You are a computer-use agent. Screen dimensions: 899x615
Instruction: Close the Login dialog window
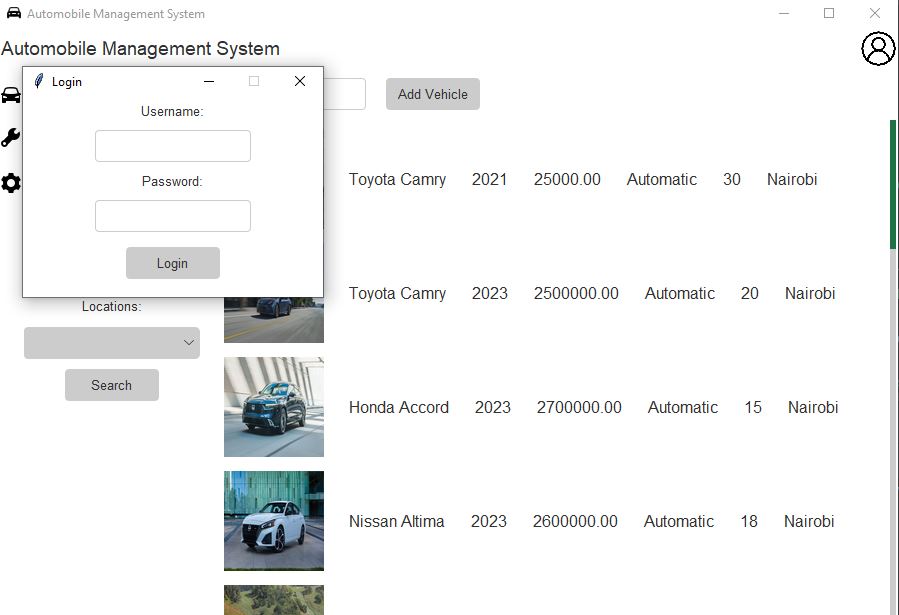[299, 81]
